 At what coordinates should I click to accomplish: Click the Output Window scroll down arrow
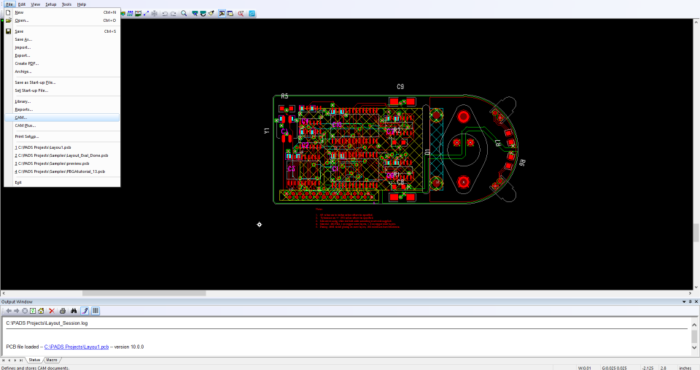point(694,347)
